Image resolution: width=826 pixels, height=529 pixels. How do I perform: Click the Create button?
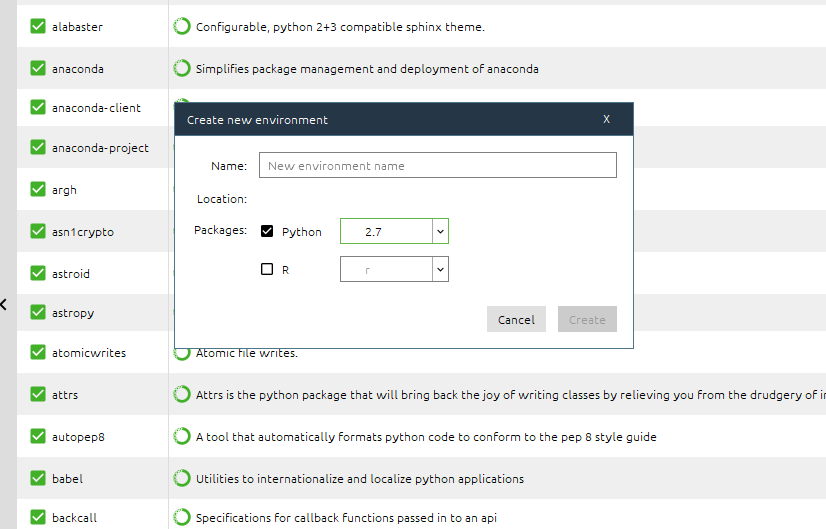click(587, 319)
